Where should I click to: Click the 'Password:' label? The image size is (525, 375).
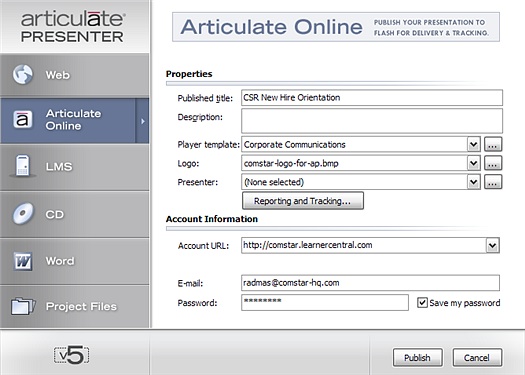(197, 303)
